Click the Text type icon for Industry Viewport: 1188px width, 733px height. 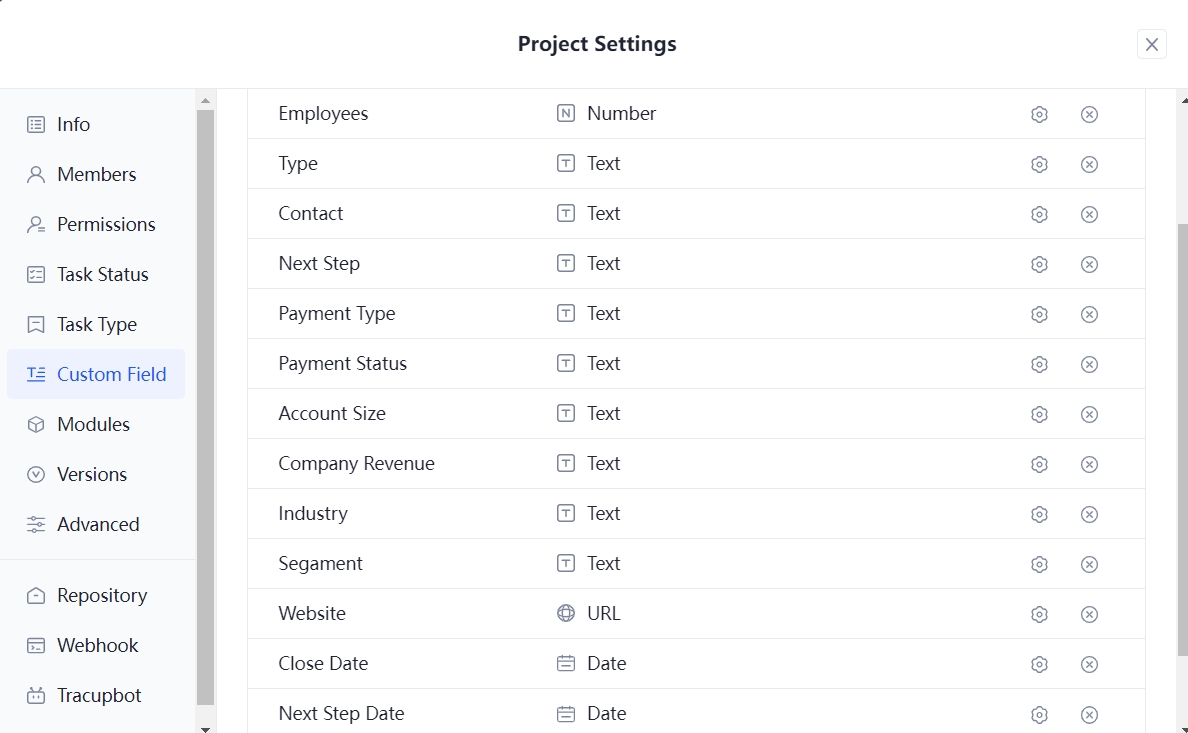564,514
